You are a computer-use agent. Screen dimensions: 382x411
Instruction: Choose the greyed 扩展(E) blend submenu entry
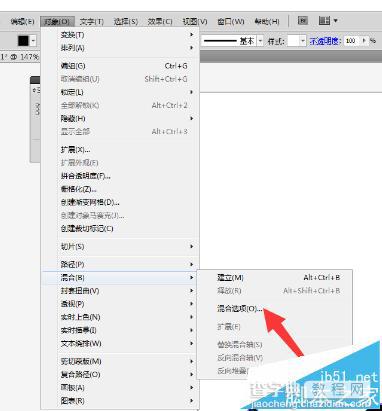pyautogui.click(x=274, y=327)
